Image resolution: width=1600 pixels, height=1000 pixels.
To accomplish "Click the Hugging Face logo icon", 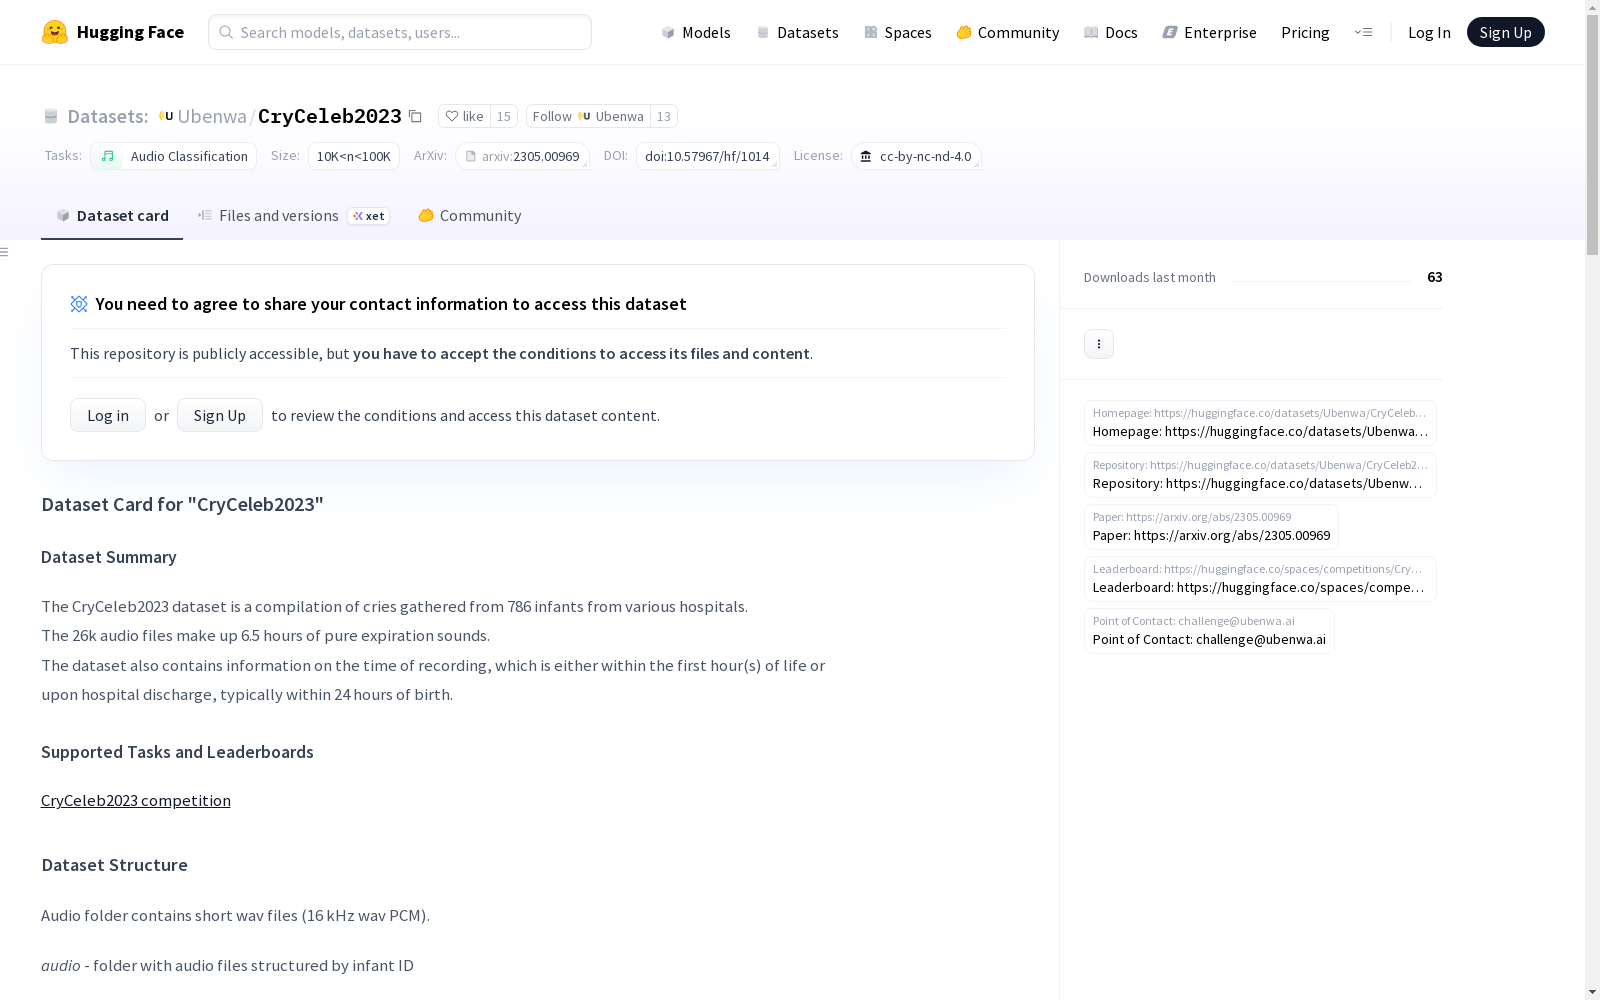I will [x=55, y=32].
